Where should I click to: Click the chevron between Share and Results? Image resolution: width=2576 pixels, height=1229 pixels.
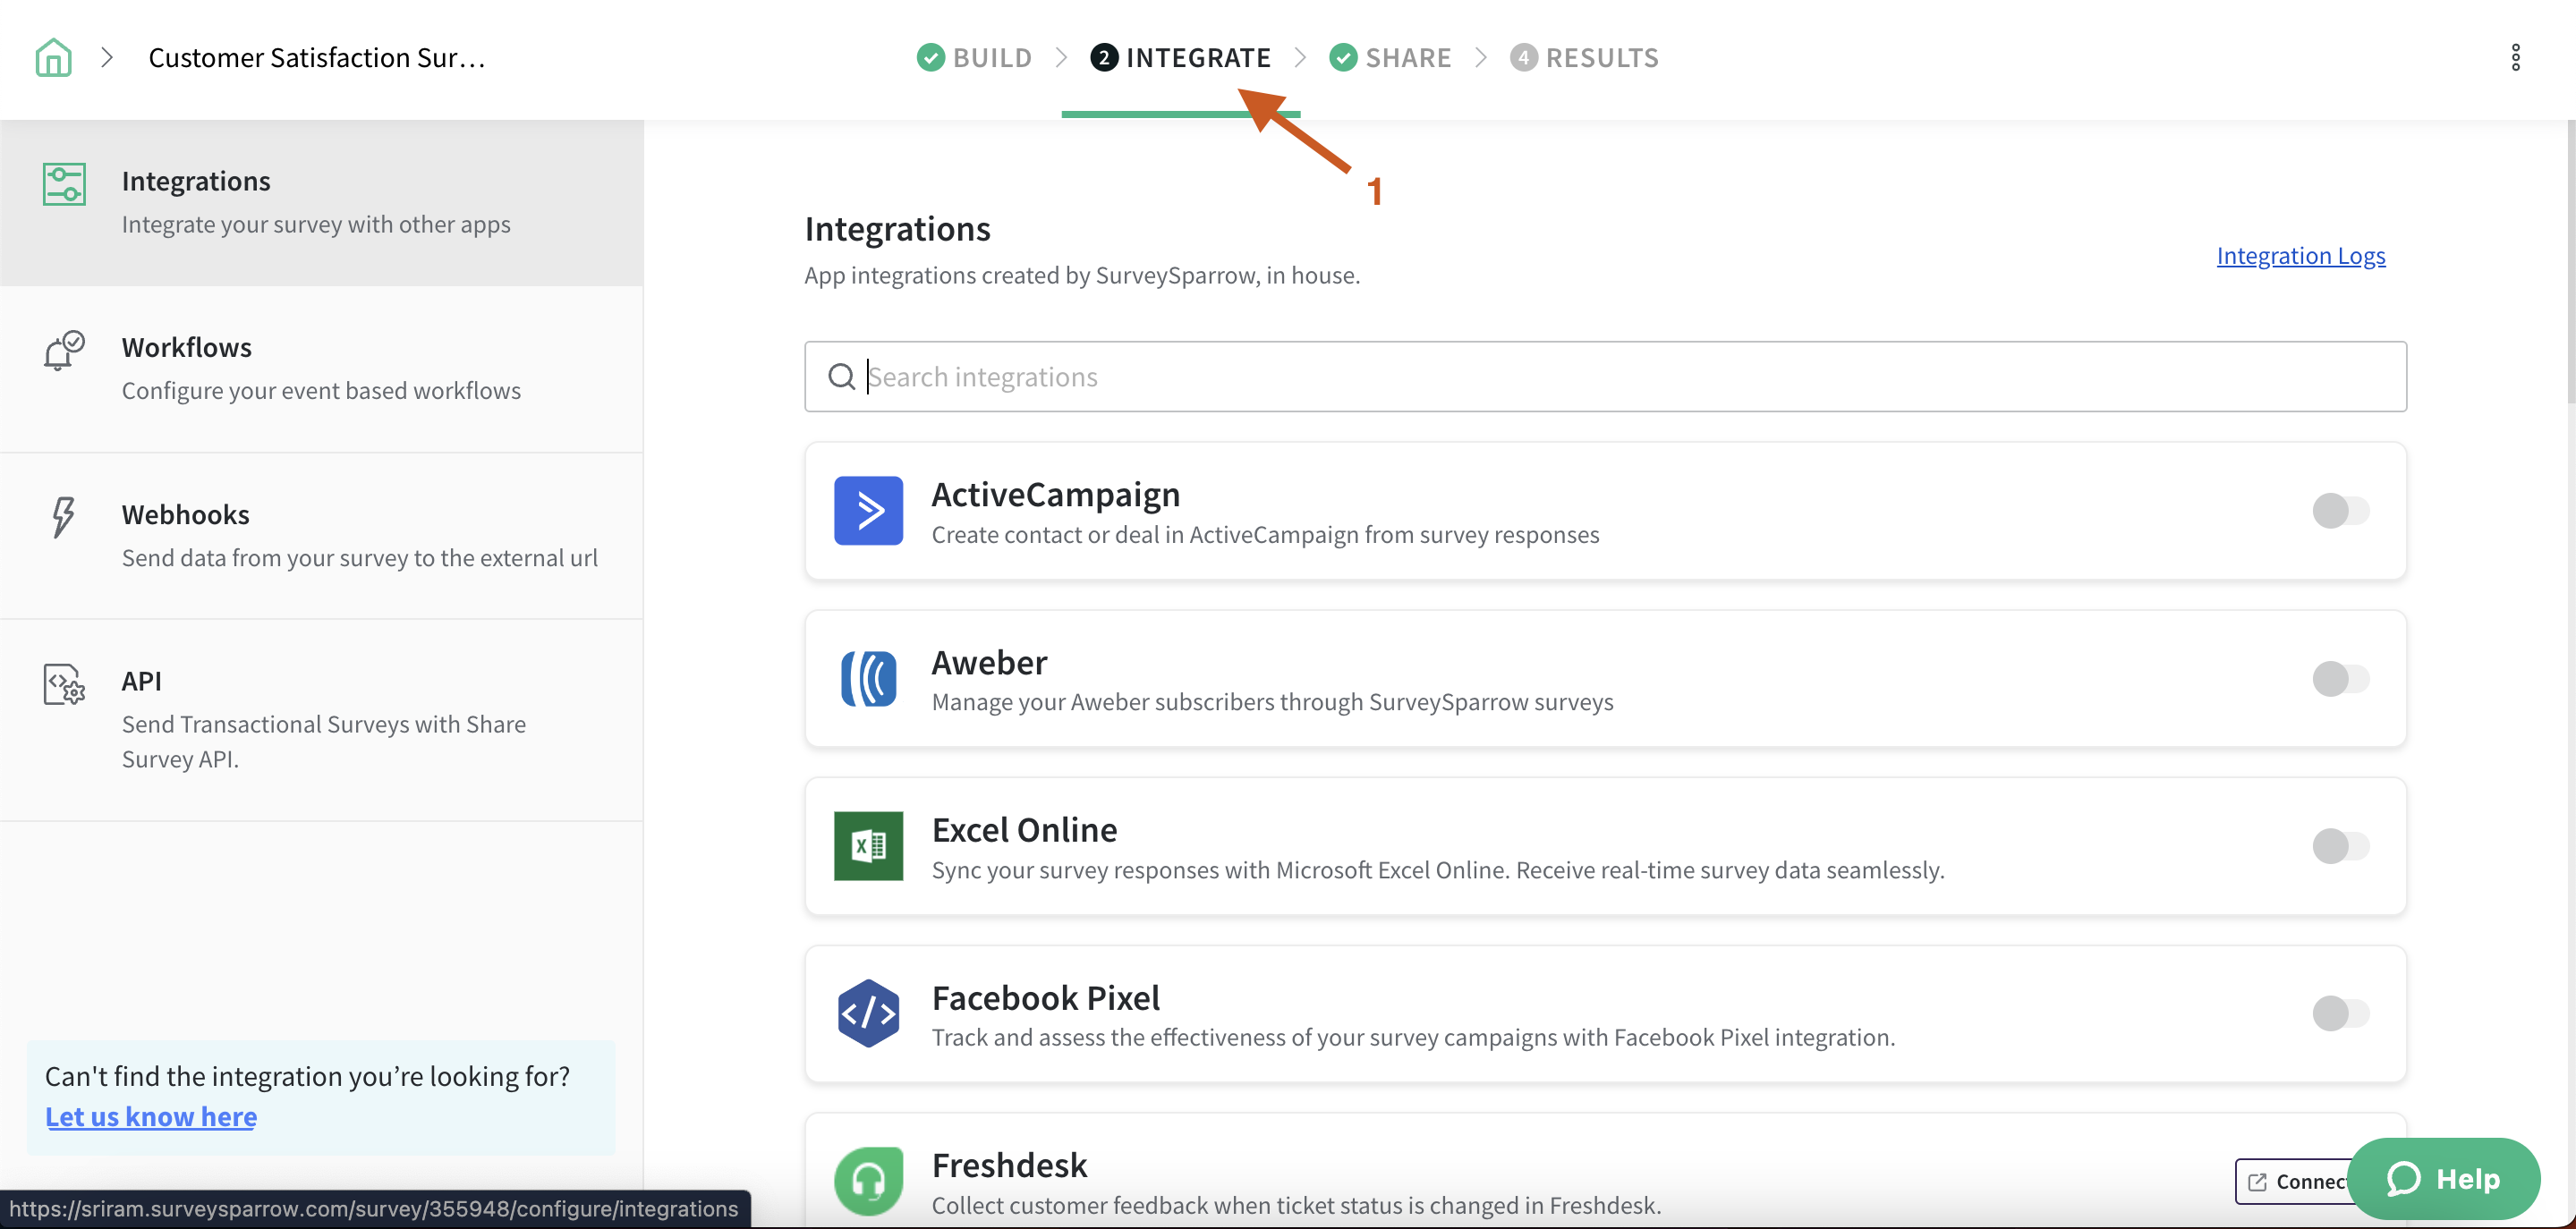(x=1481, y=58)
